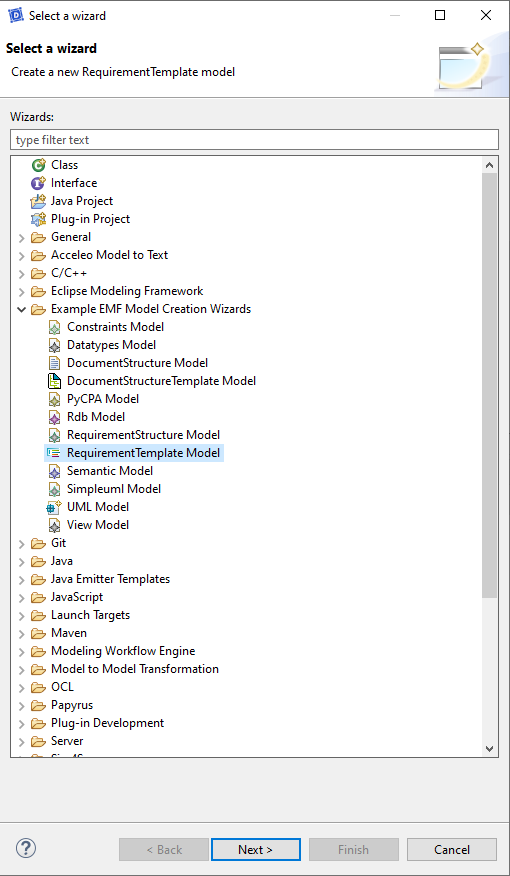Viewport: 510px width, 876px height.
Task: Click the Simpleuml Model icon
Action: tap(54, 489)
